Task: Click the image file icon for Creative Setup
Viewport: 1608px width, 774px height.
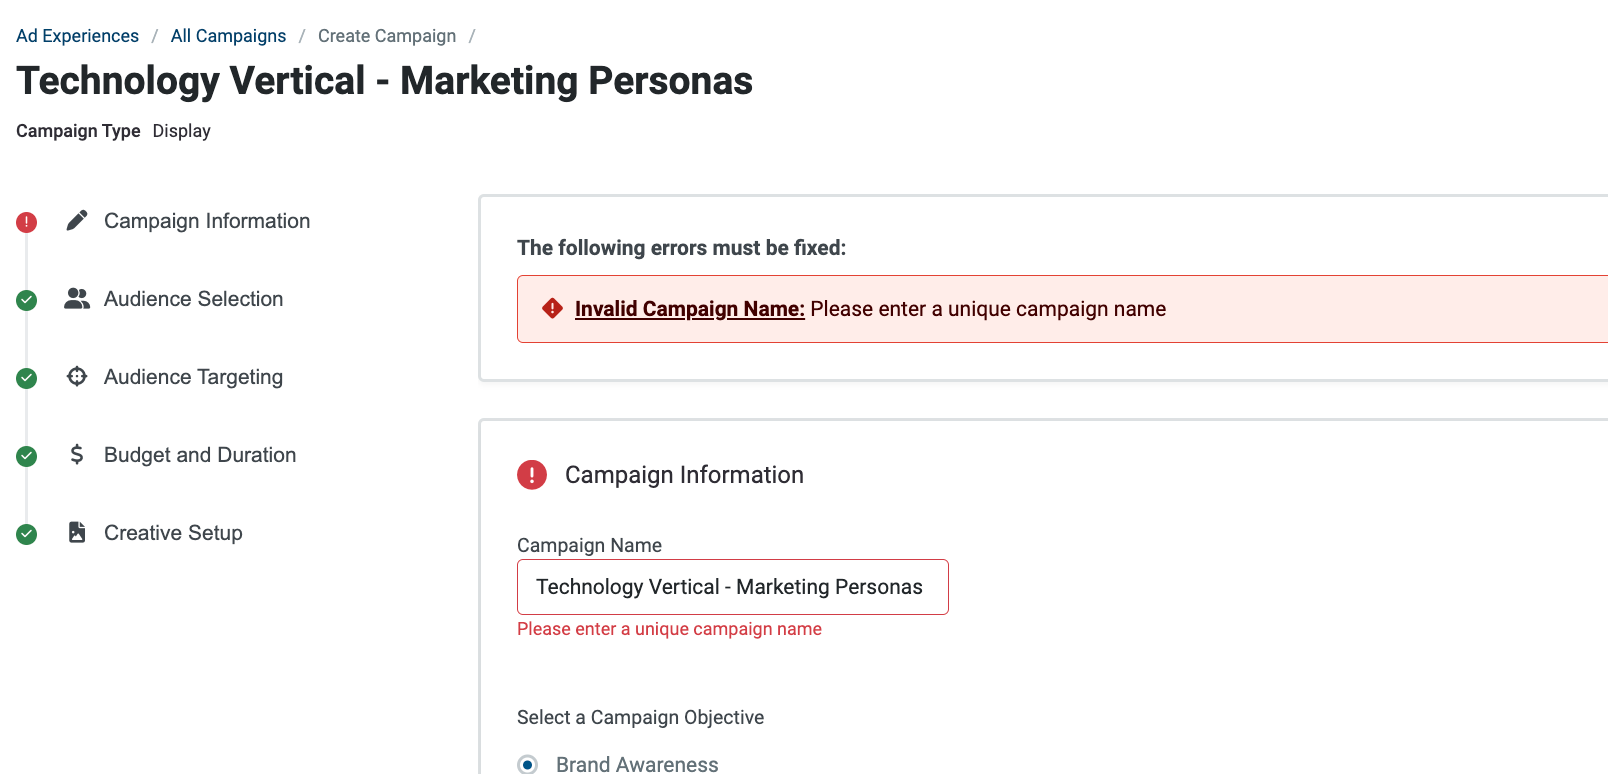Action: point(77,532)
